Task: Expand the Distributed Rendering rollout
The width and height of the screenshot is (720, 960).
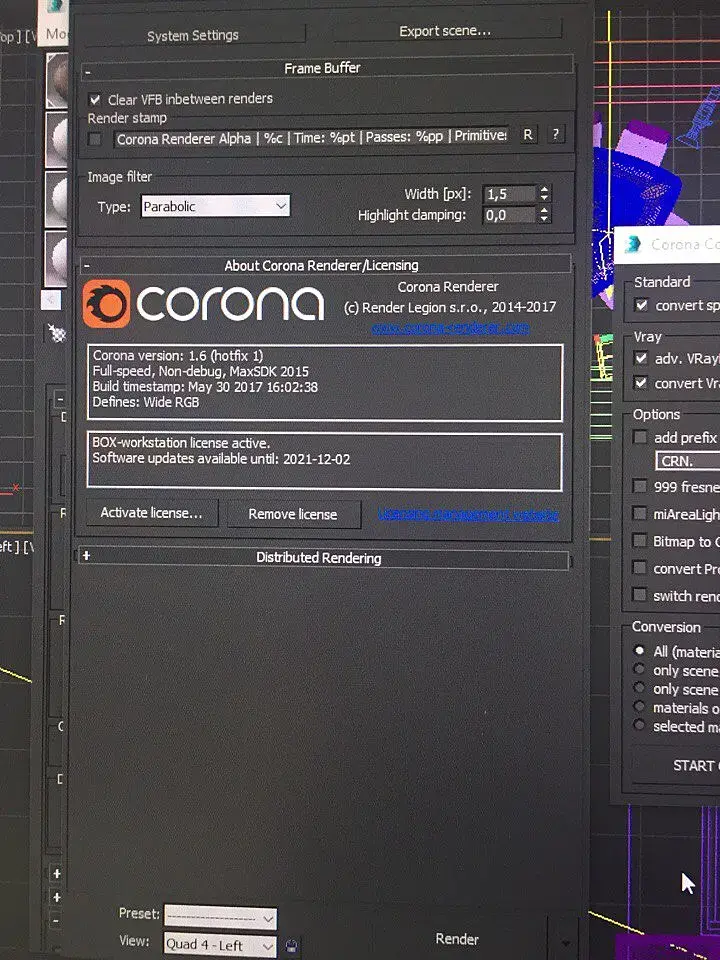Action: click(324, 558)
